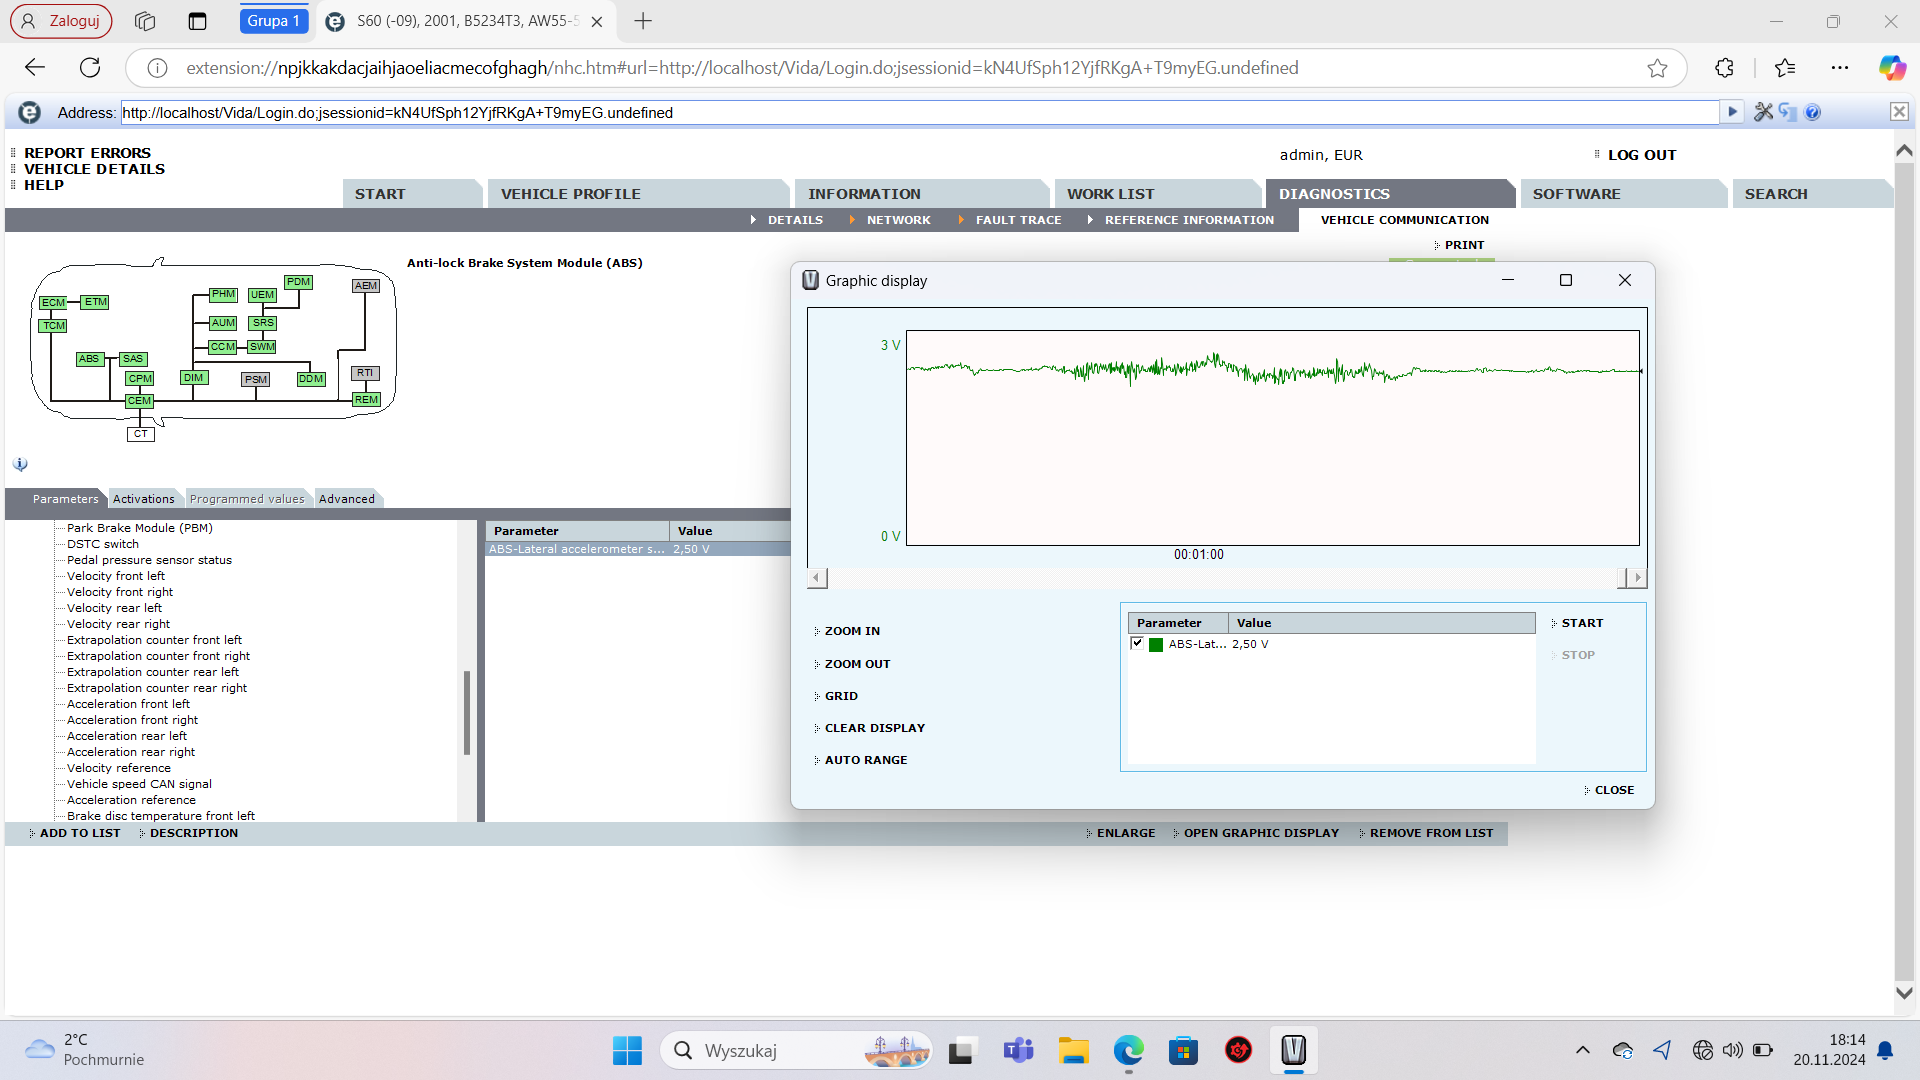This screenshot has width=1920, height=1080.
Task: Select the CEM node in network diagram
Action: click(x=140, y=401)
